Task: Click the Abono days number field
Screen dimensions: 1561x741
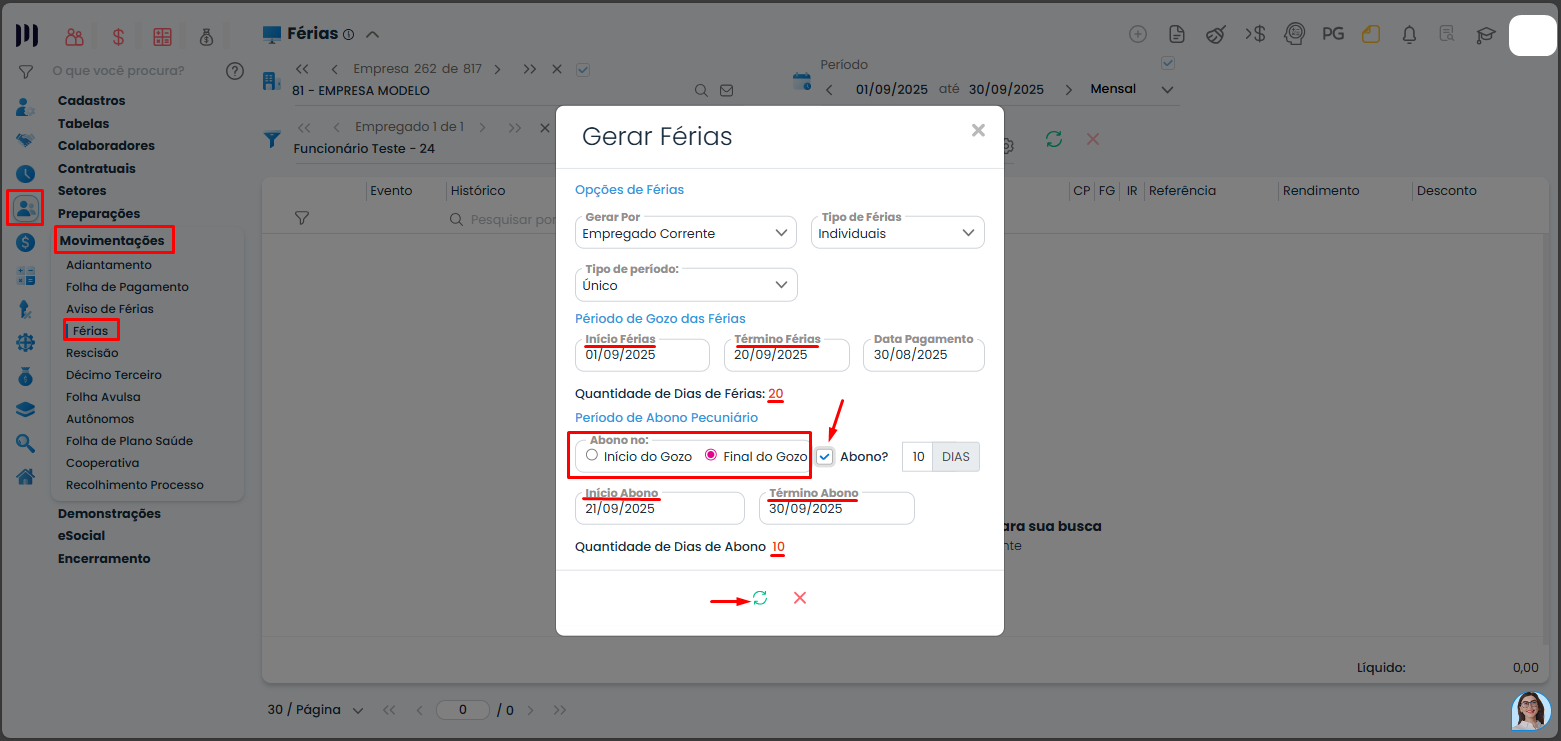Action: [x=918, y=457]
